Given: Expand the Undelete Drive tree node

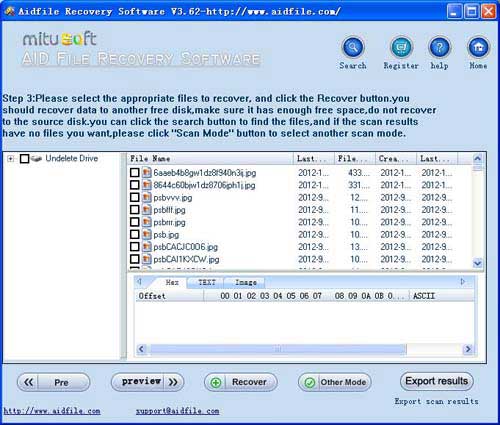Looking at the screenshot, I should click(11, 159).
